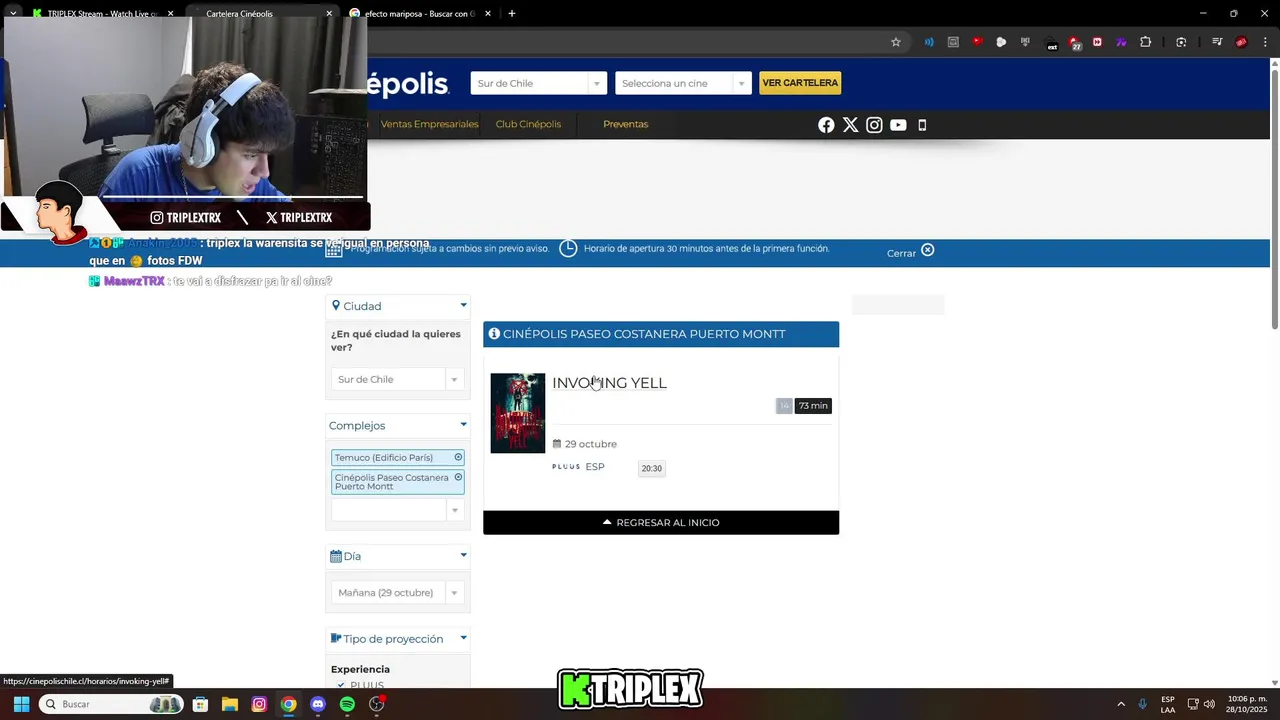Open the Sur de Chile sidebar city dropdown

[397, 379]
